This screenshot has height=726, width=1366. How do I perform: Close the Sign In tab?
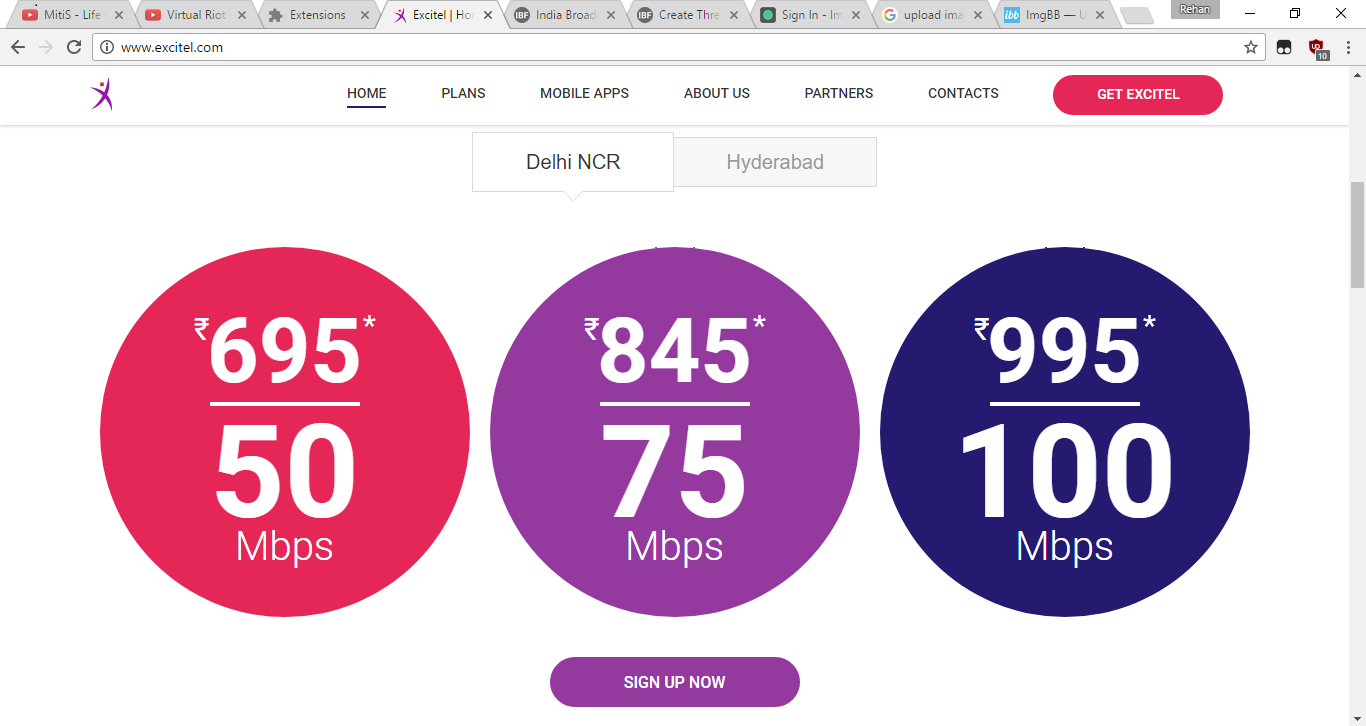click(x=856, y=15)
